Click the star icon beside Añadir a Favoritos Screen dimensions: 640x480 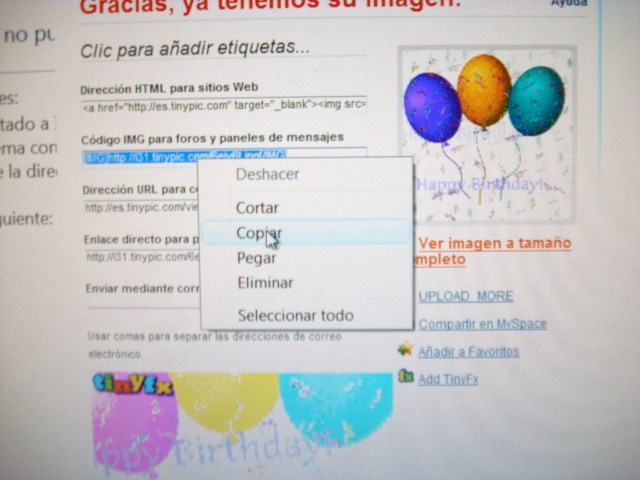(405, 349)
